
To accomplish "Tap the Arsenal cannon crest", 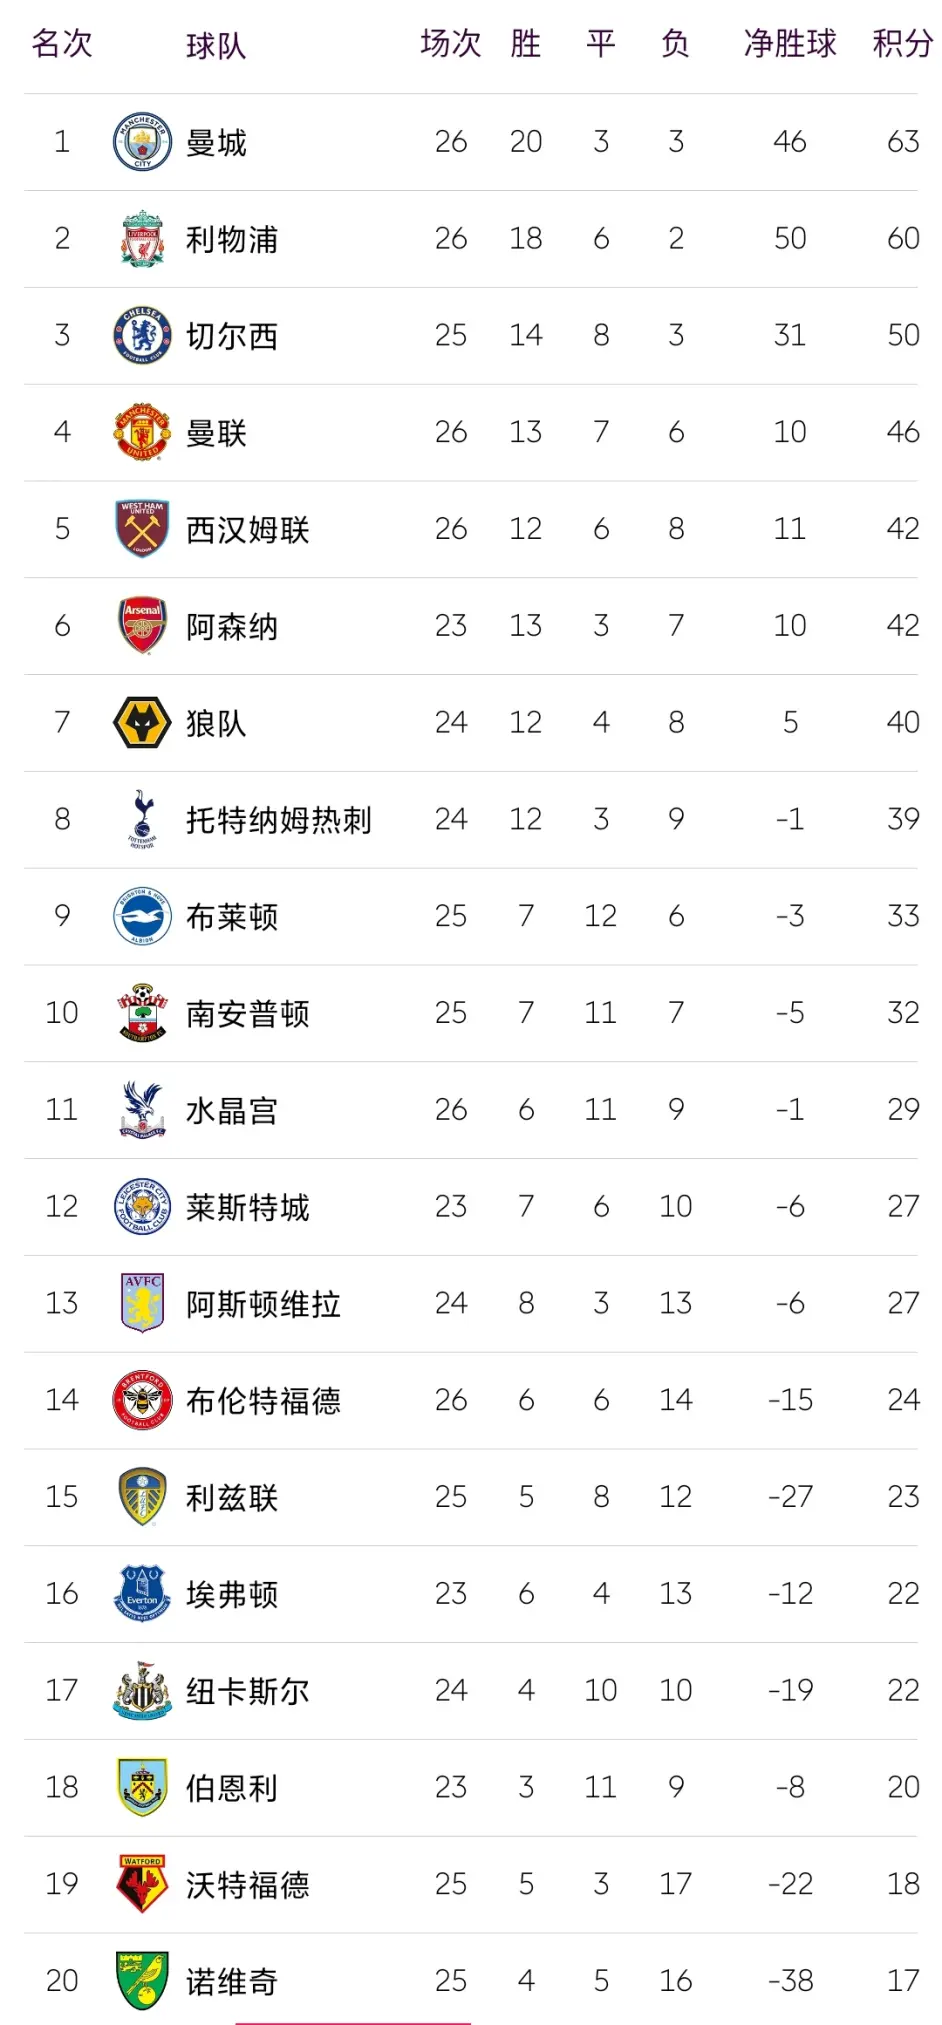I will point(142,626).
